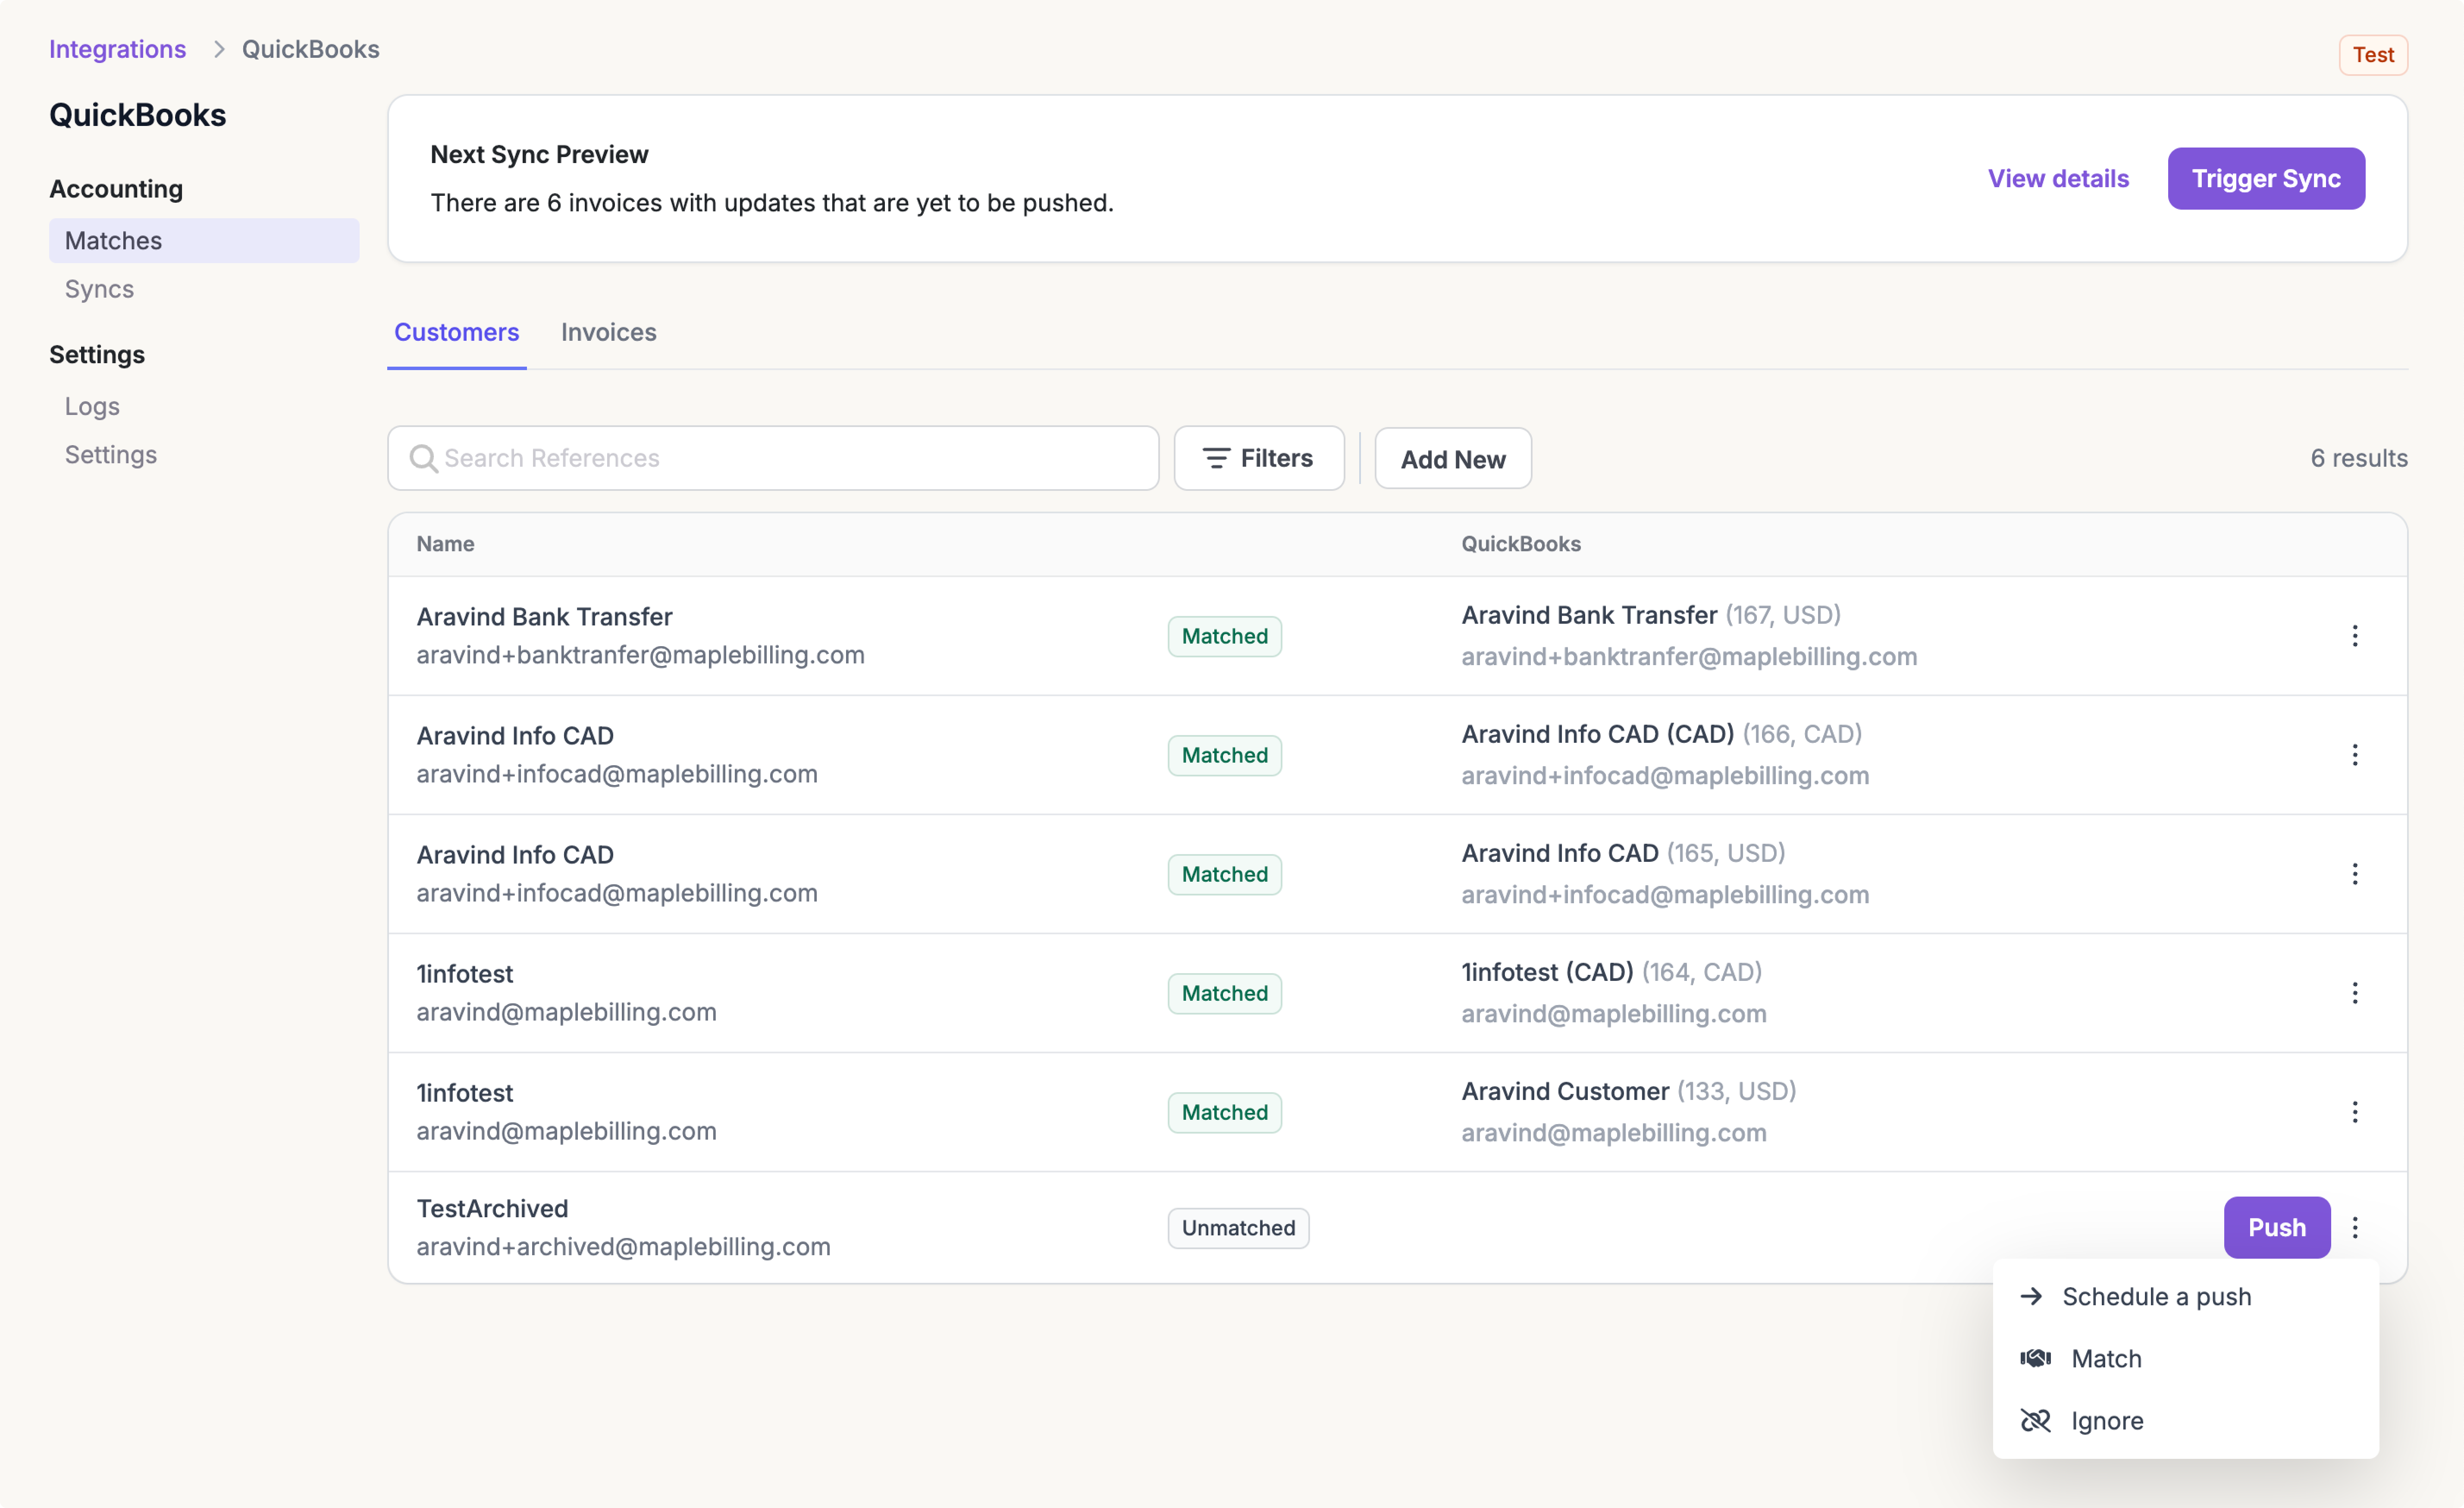2464x1508 pixels.
Task: Open options menu for 1infotest (CAD) row
Action: click(x=2354, y=993)
